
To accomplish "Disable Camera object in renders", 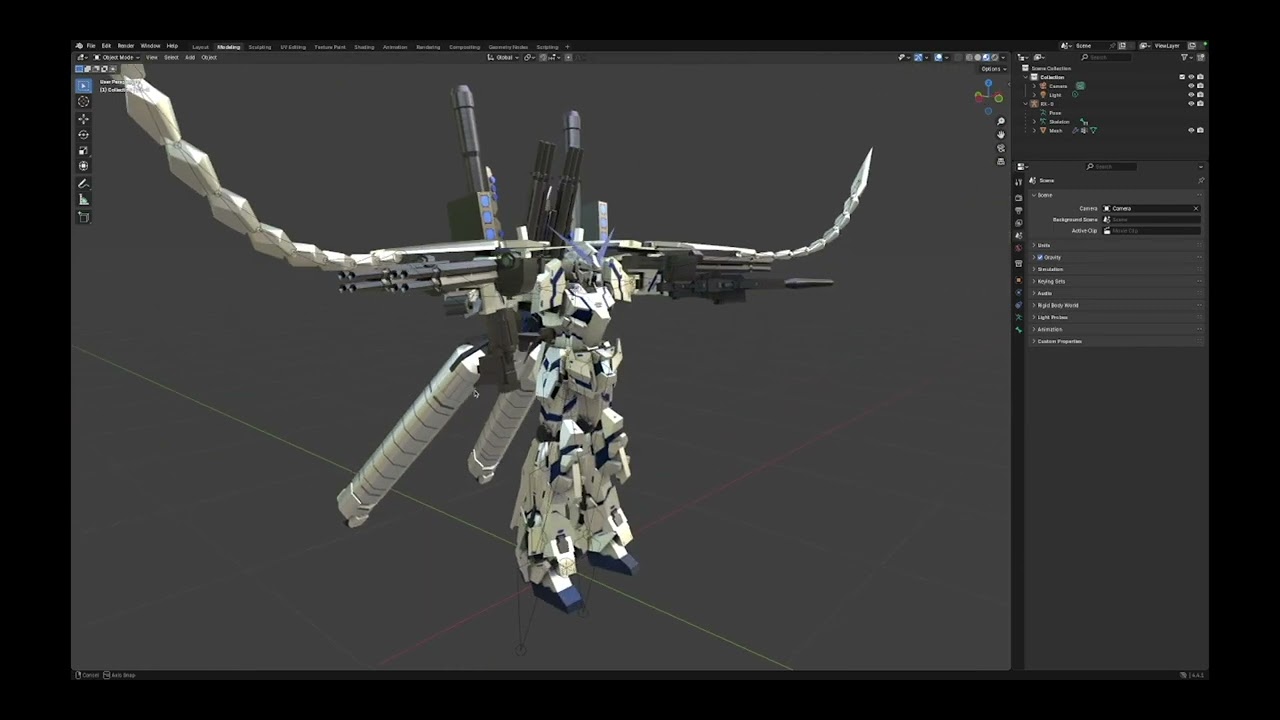I will tap(1200, 86).
